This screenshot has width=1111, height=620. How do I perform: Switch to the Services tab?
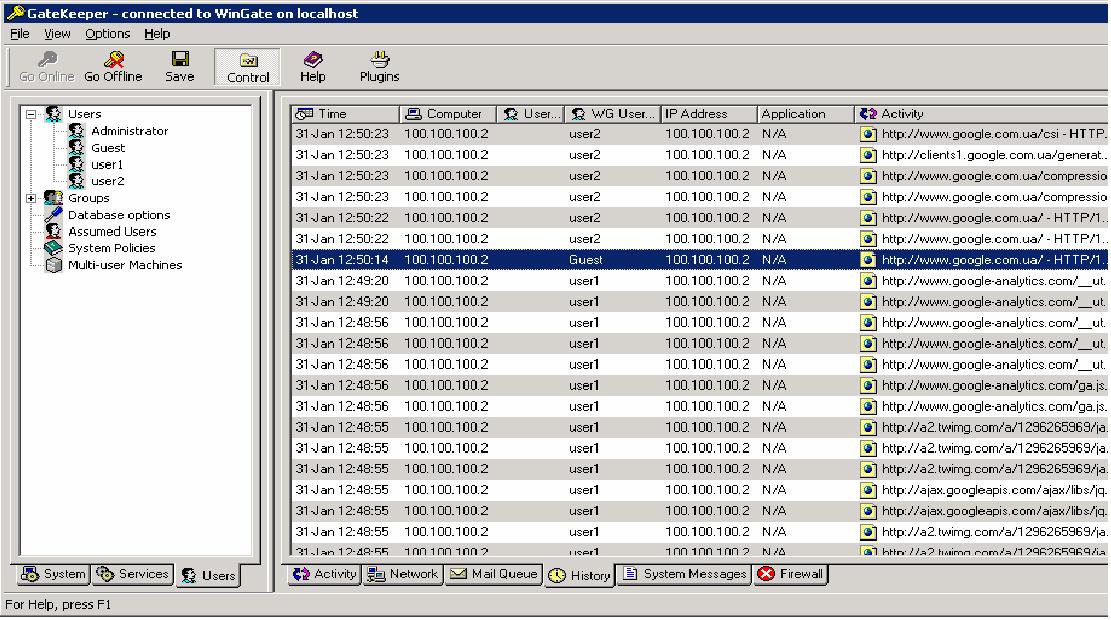(132, 574)
